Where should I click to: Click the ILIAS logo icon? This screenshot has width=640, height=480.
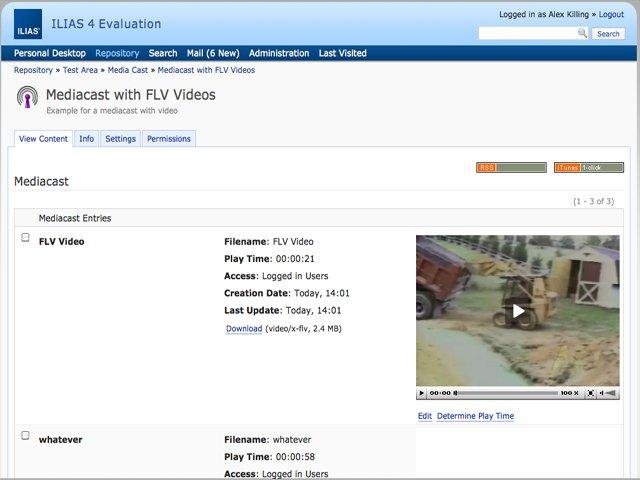pos(28,24)
